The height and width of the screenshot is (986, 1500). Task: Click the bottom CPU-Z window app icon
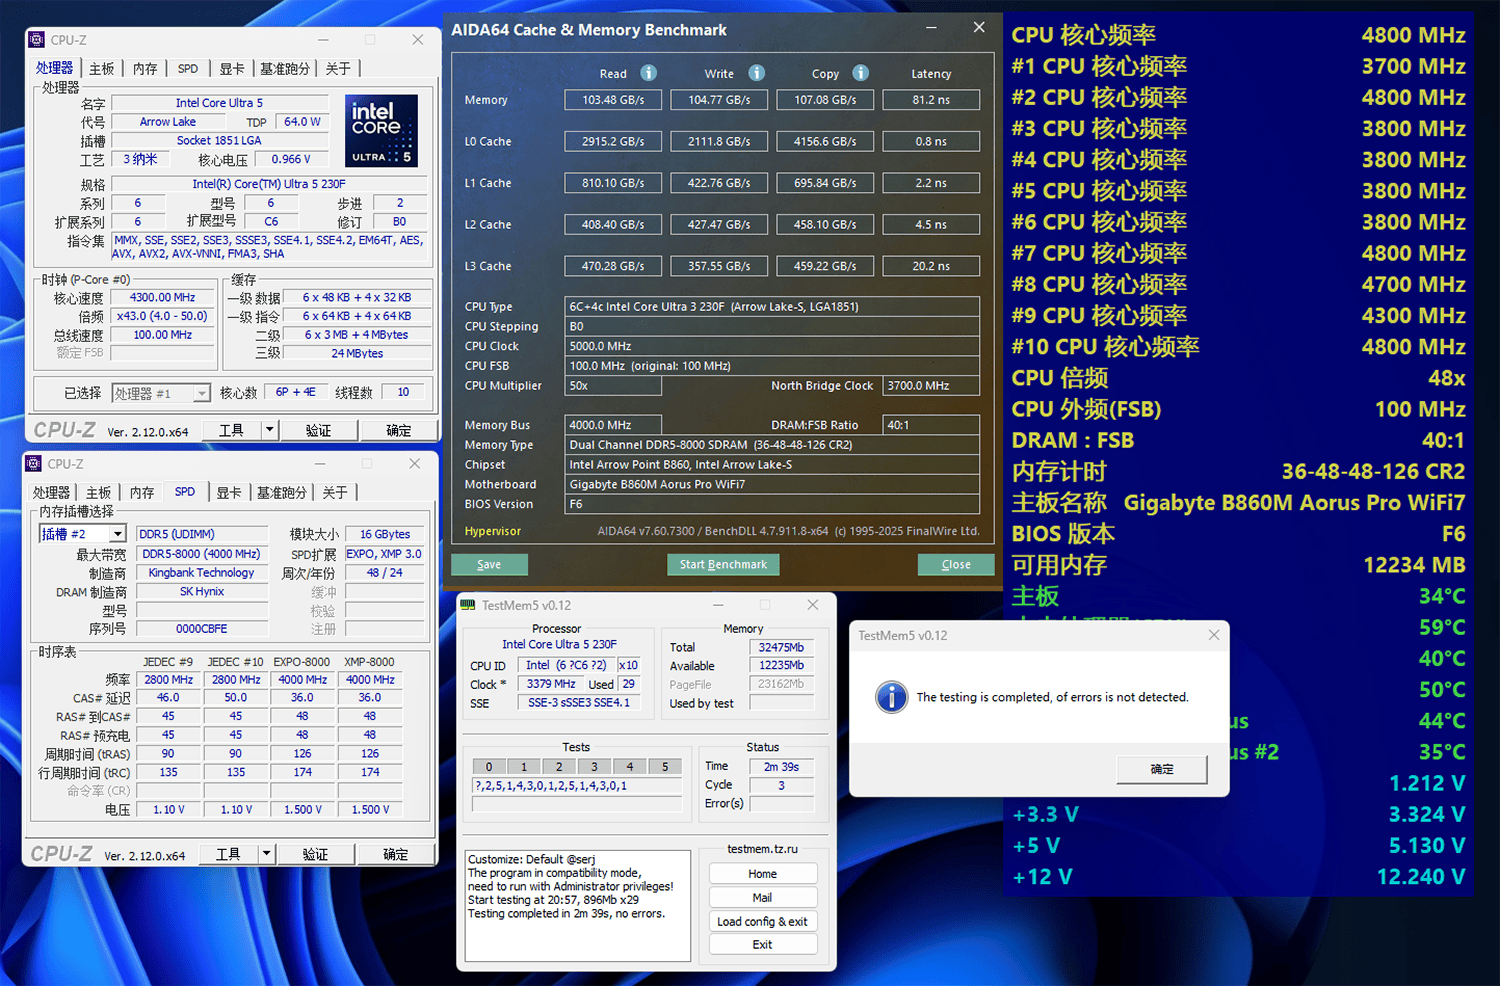(x=34, y=464)
